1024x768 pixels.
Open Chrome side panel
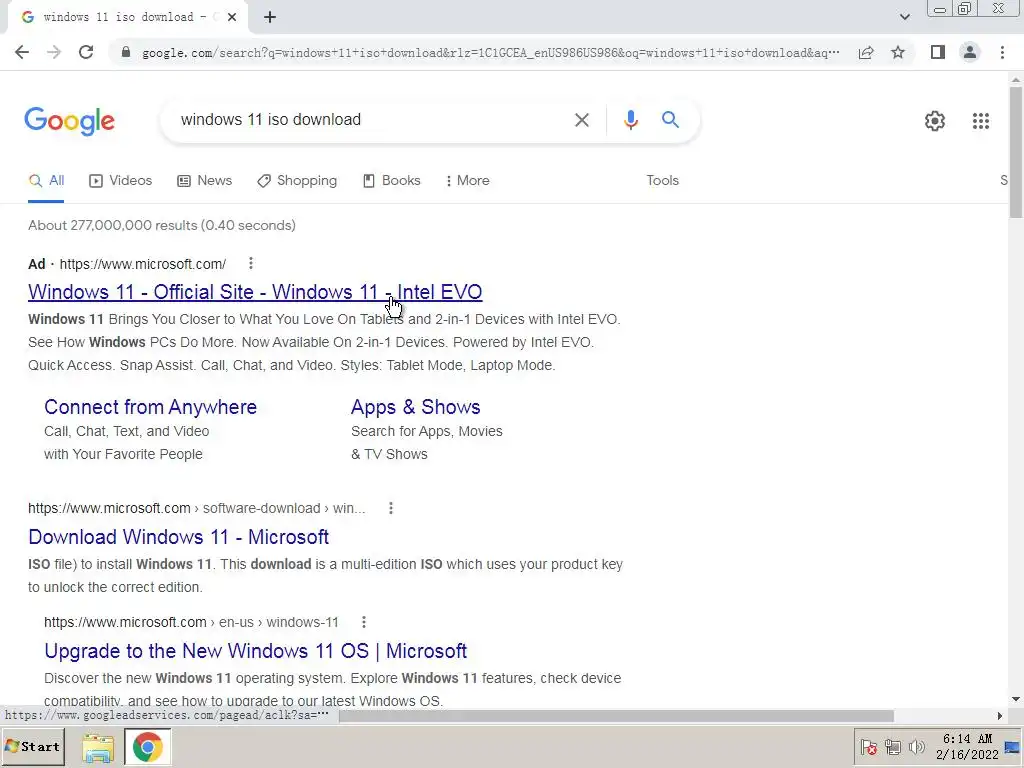click(x=938, y=52)
